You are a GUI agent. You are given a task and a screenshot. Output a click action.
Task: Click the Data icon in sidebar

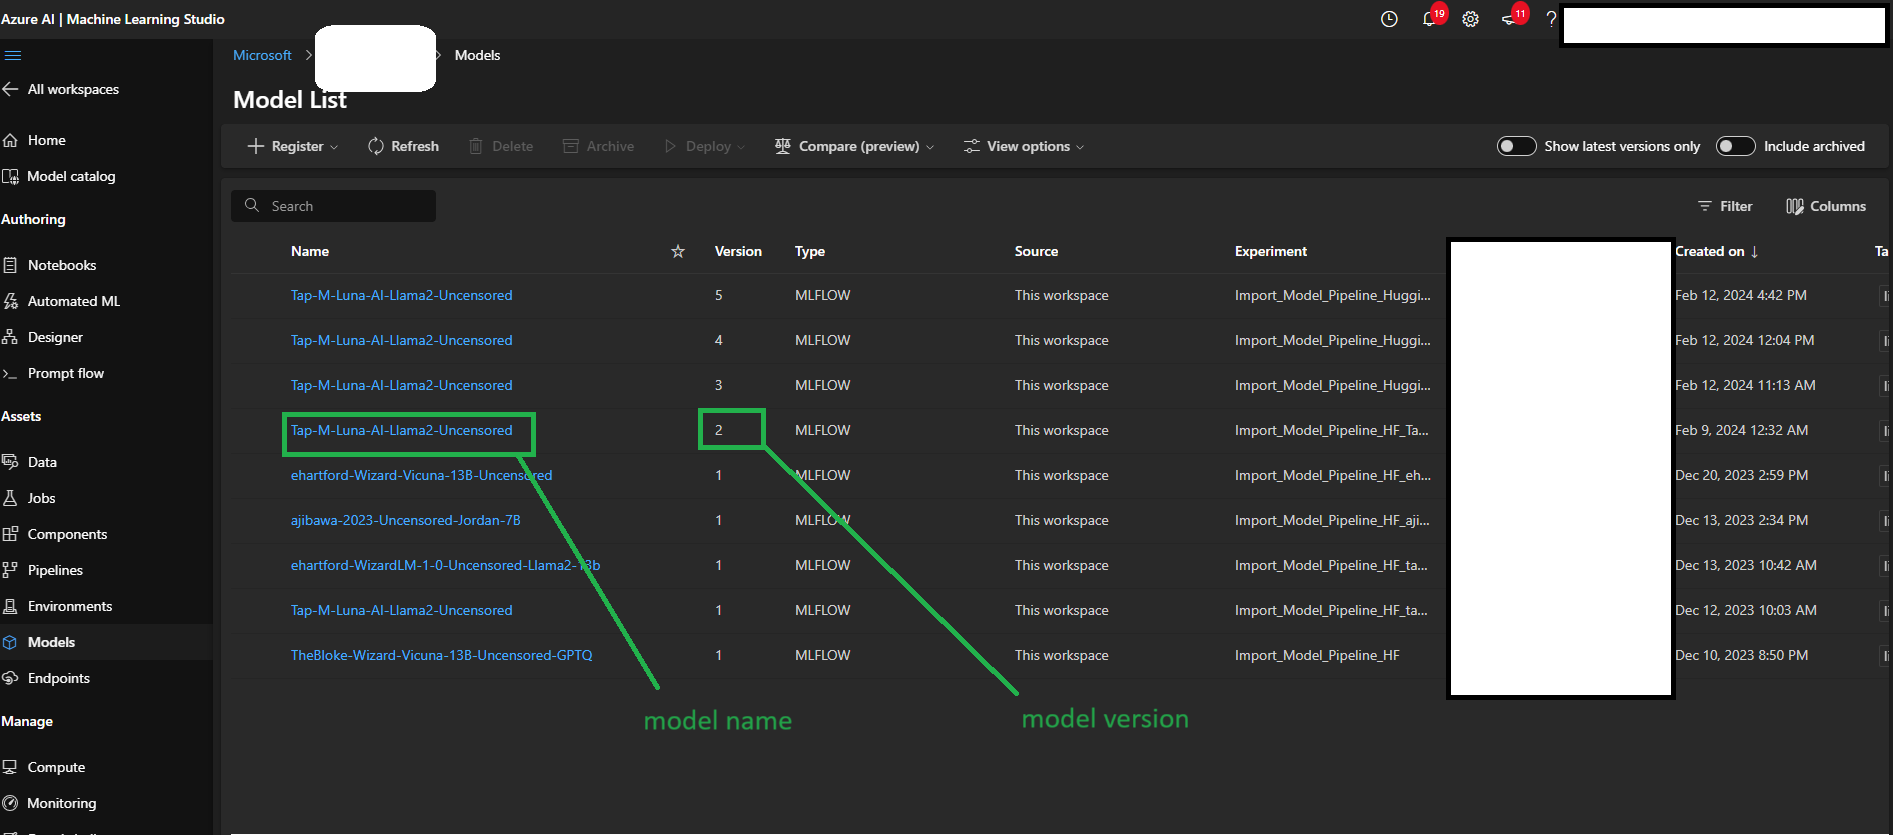10,462
